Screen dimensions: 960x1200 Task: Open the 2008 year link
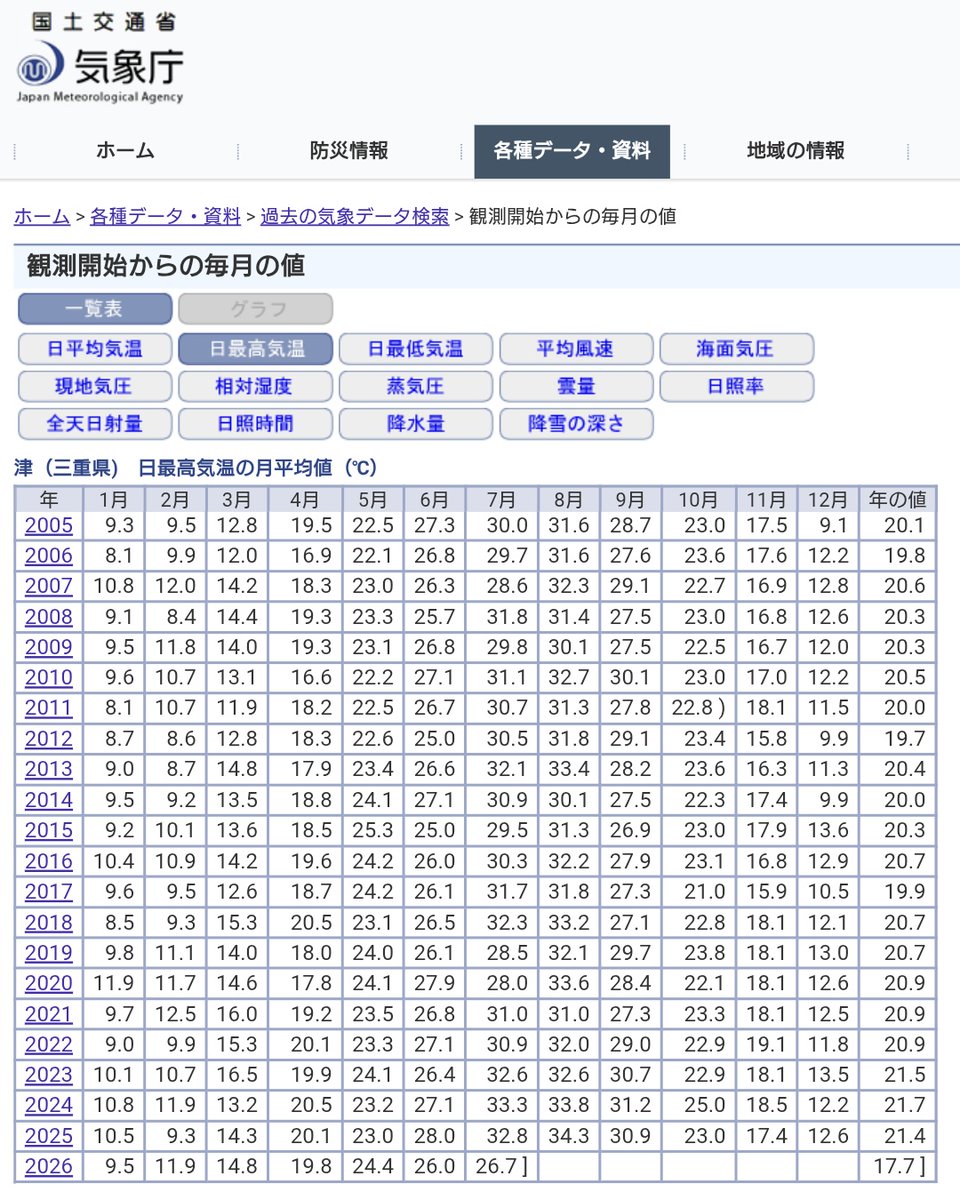pyautogui.click(x=49, y=617)
